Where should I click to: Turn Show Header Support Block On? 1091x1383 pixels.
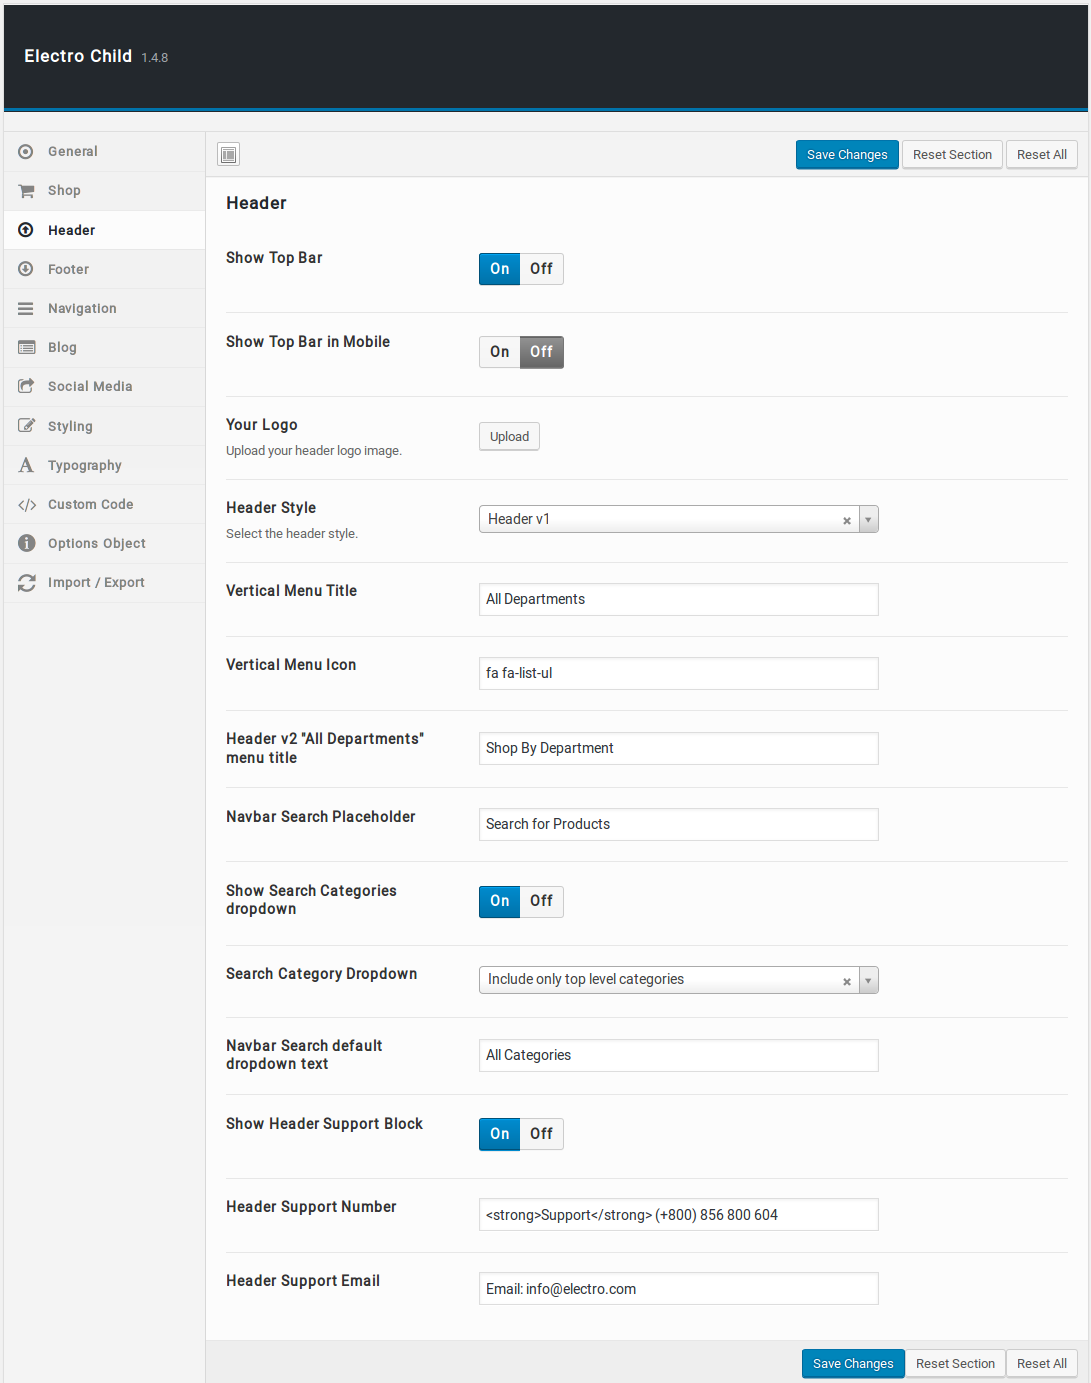click(500, 1134)
